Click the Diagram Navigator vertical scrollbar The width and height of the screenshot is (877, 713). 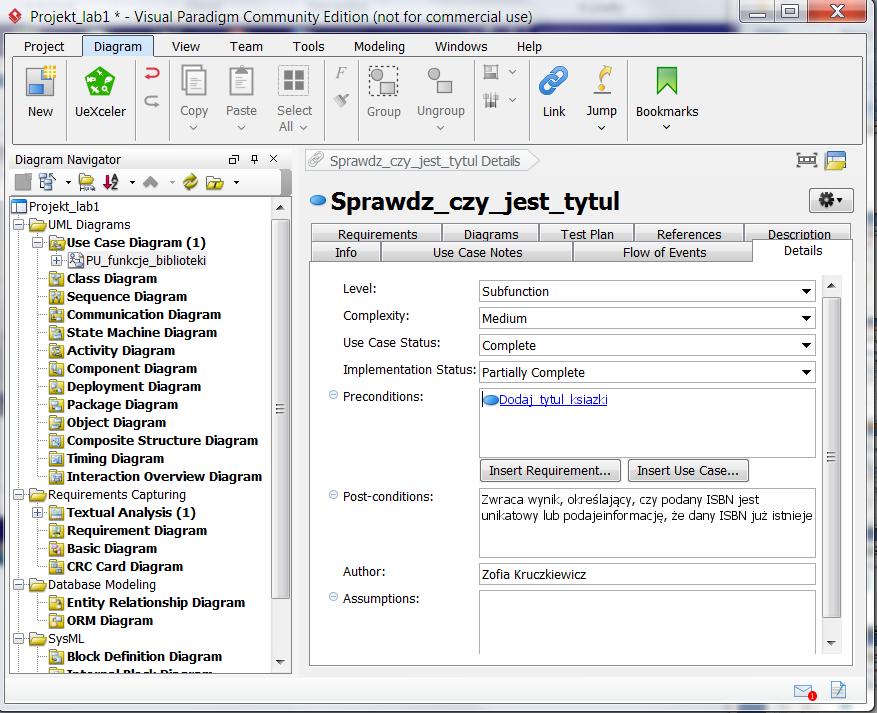280,408
